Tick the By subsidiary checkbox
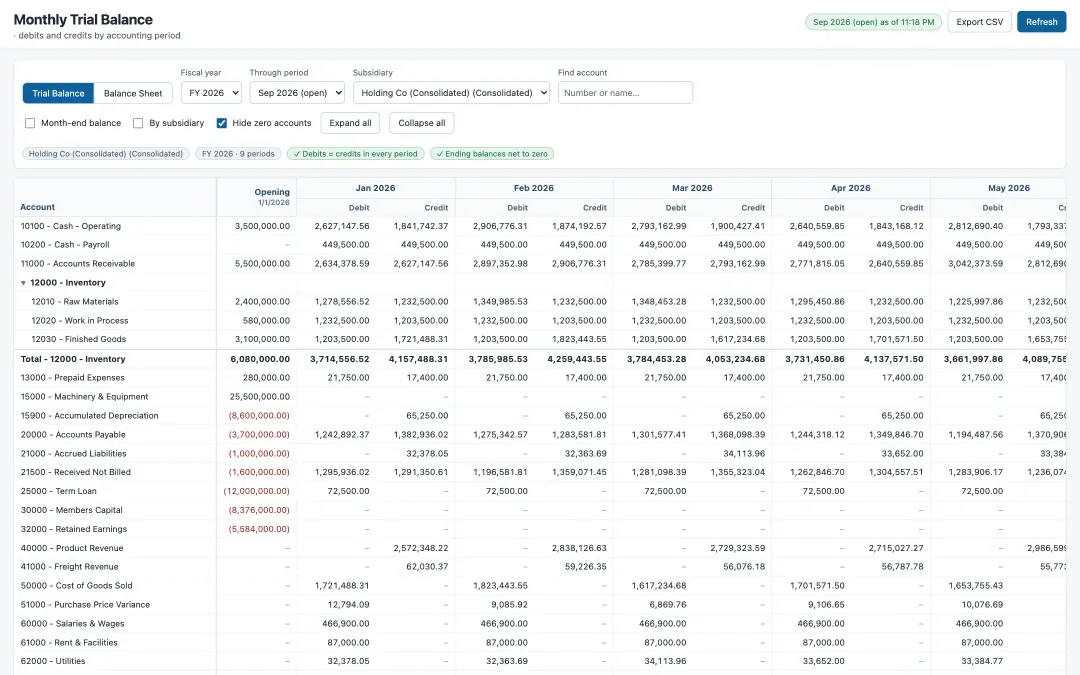The image size is (1080, 675). coord(138,123)
